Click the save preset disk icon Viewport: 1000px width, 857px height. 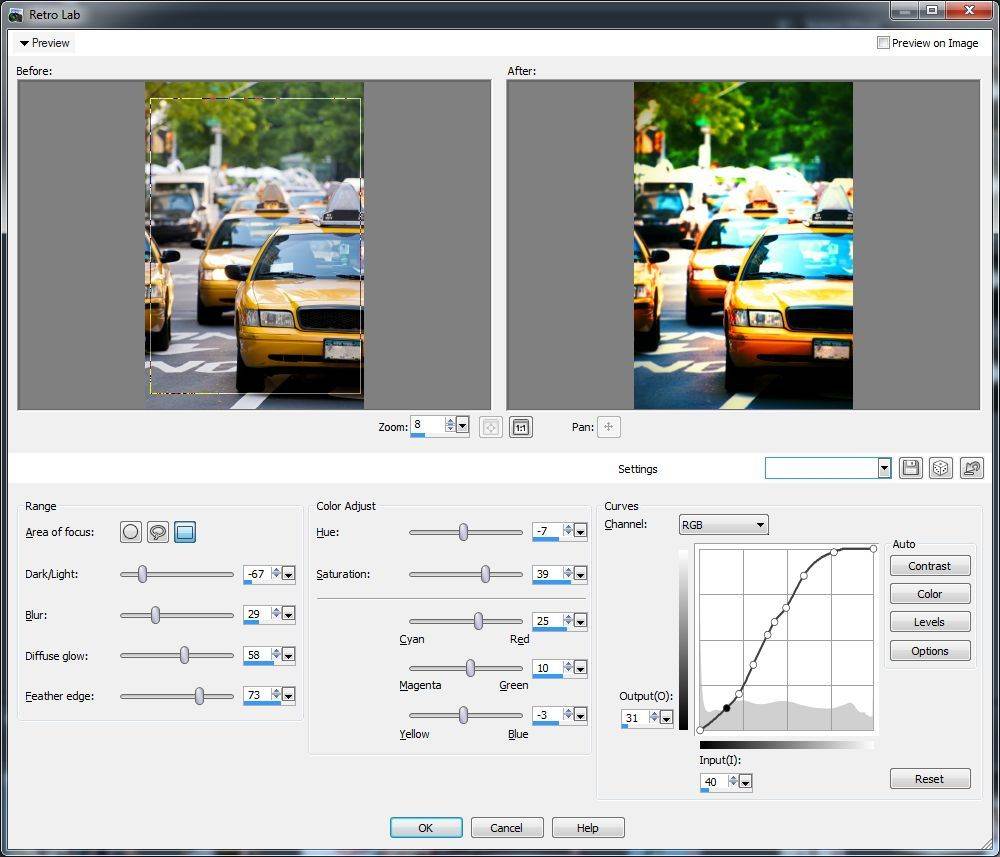pyautogui.click(x=910, y=468)
